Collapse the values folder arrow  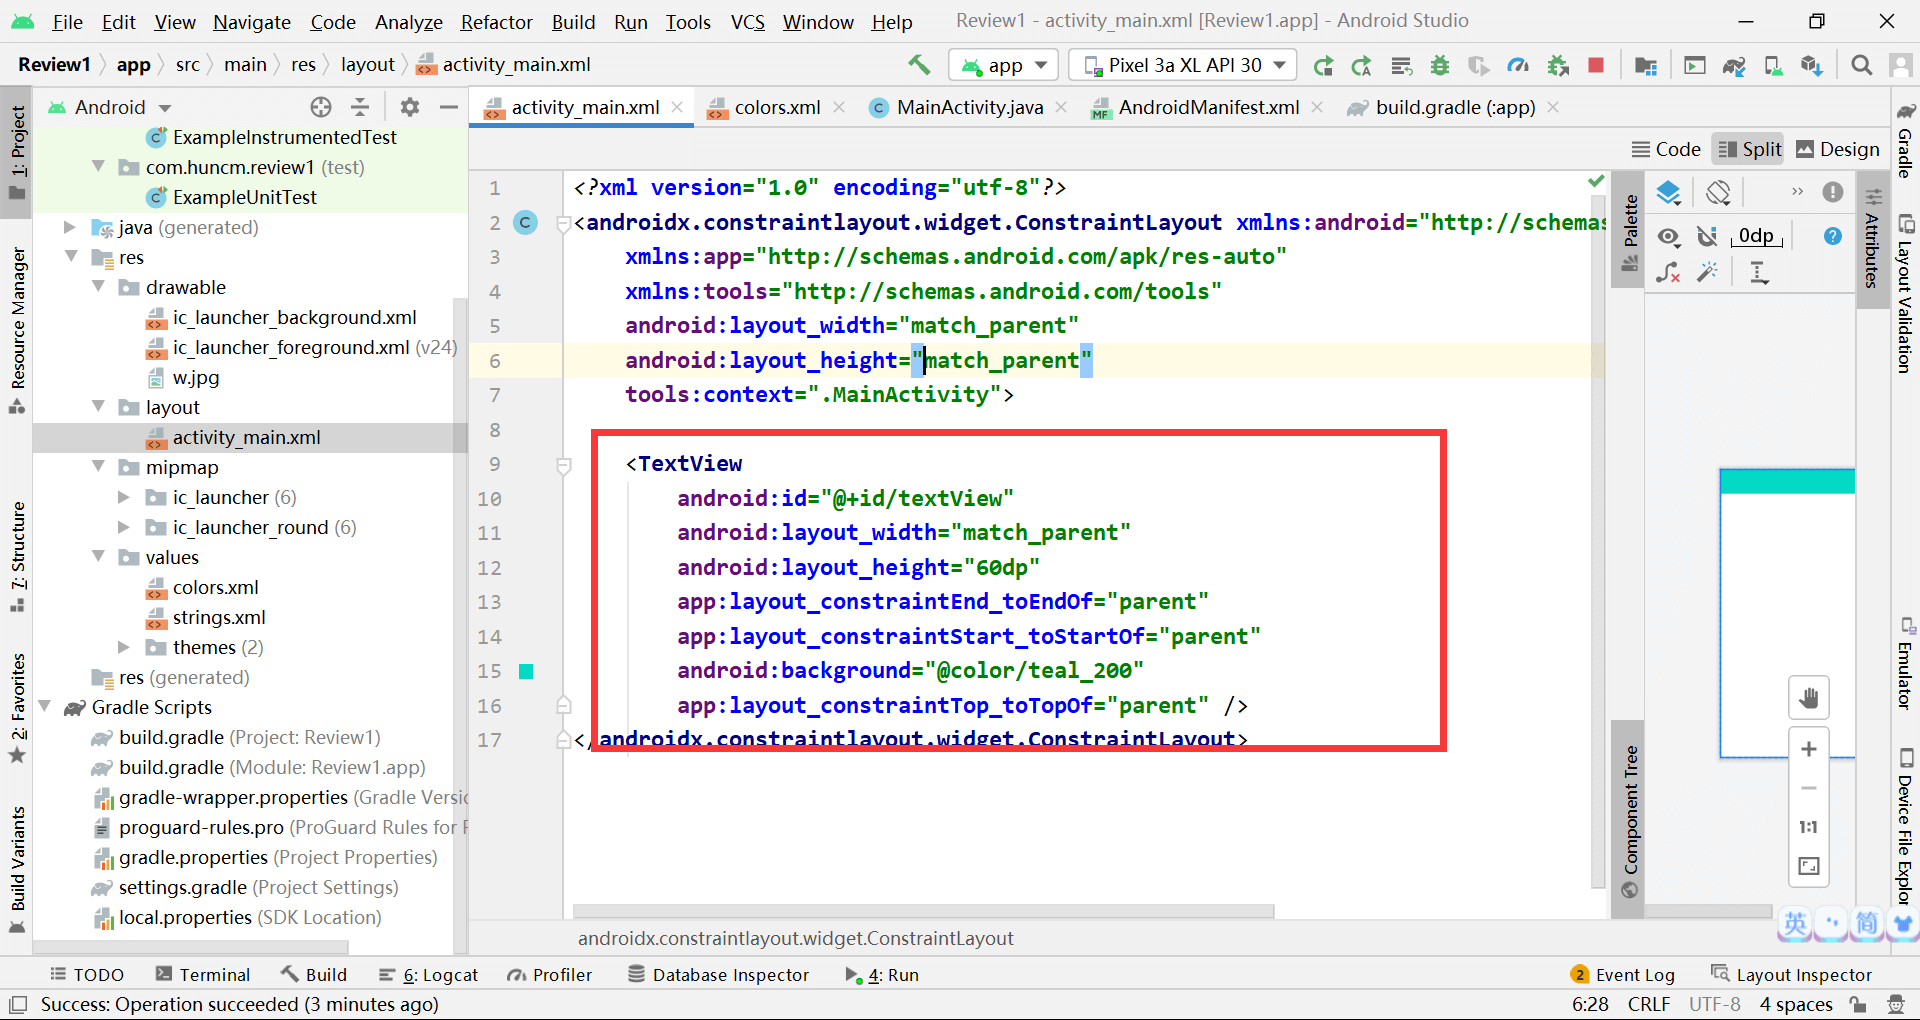(98, 557)
